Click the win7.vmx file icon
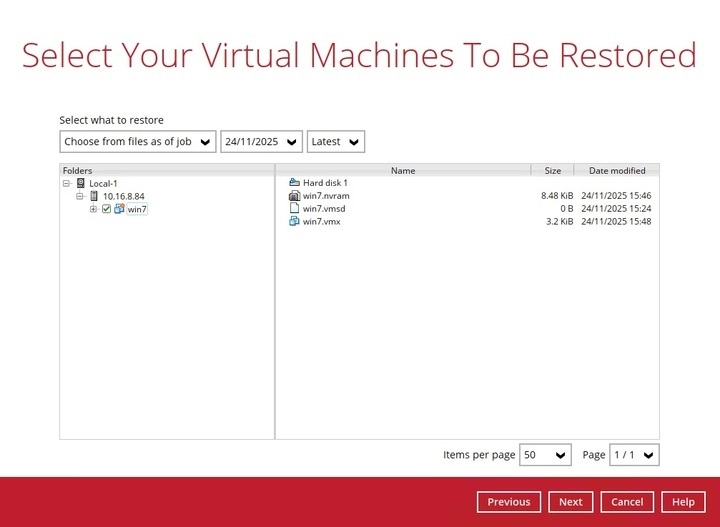The width and height of the screenshot is (720, 527). 294,221
